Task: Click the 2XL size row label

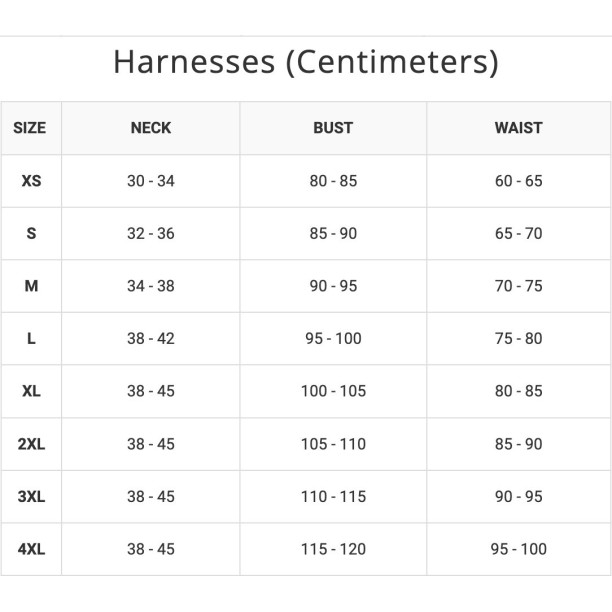Action: 31,444
